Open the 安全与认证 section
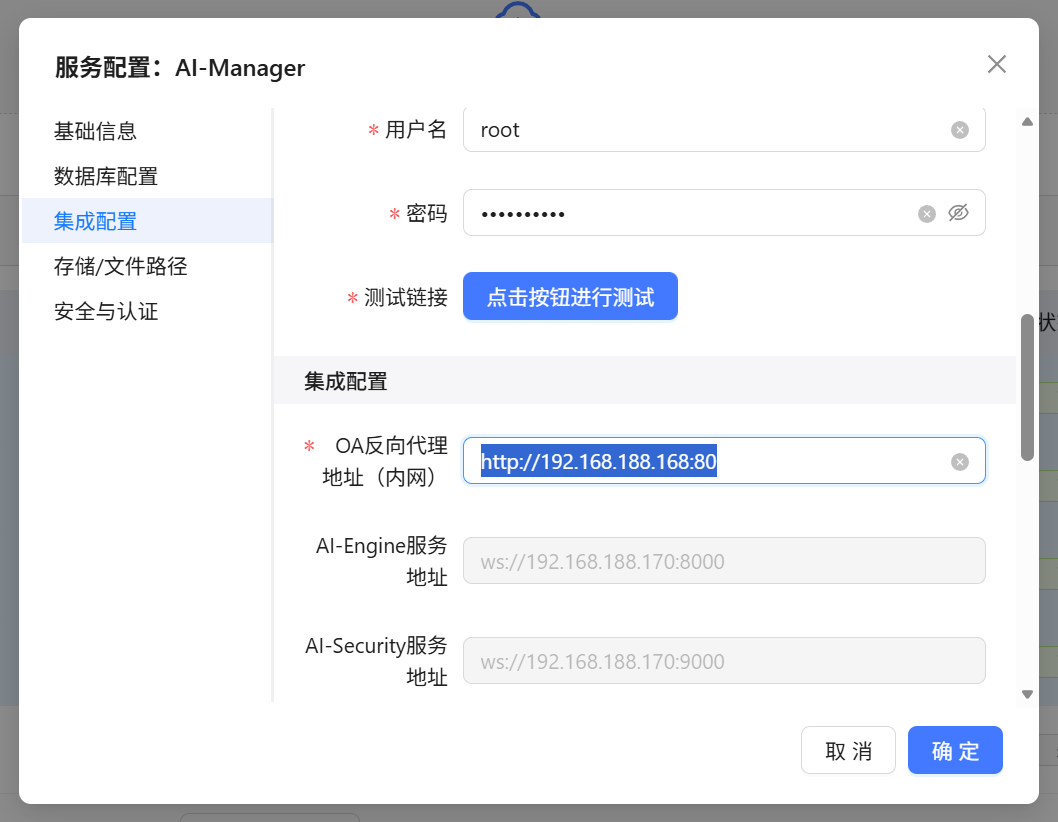Viewport: 1058px width, 822px height. 106,312
